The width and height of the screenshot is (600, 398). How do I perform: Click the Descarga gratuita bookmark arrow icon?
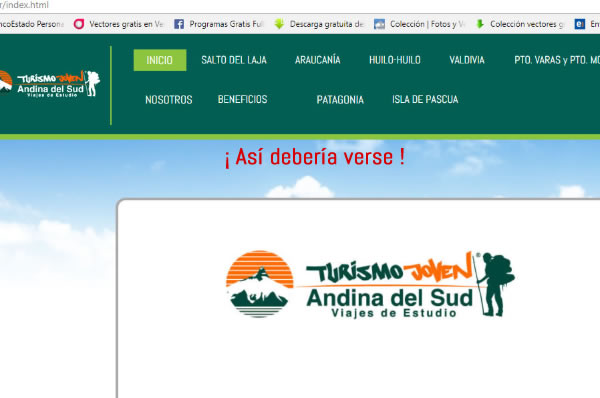(x=279, y=24)
